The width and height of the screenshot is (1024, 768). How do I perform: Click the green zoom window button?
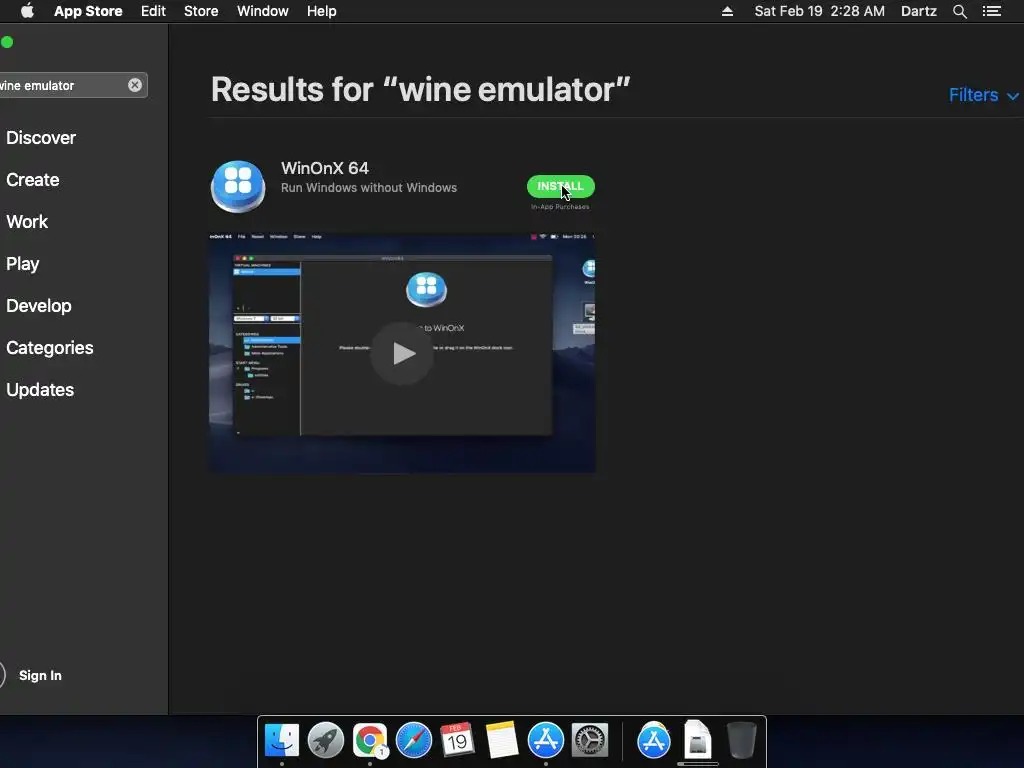click(x=7, y=42)
